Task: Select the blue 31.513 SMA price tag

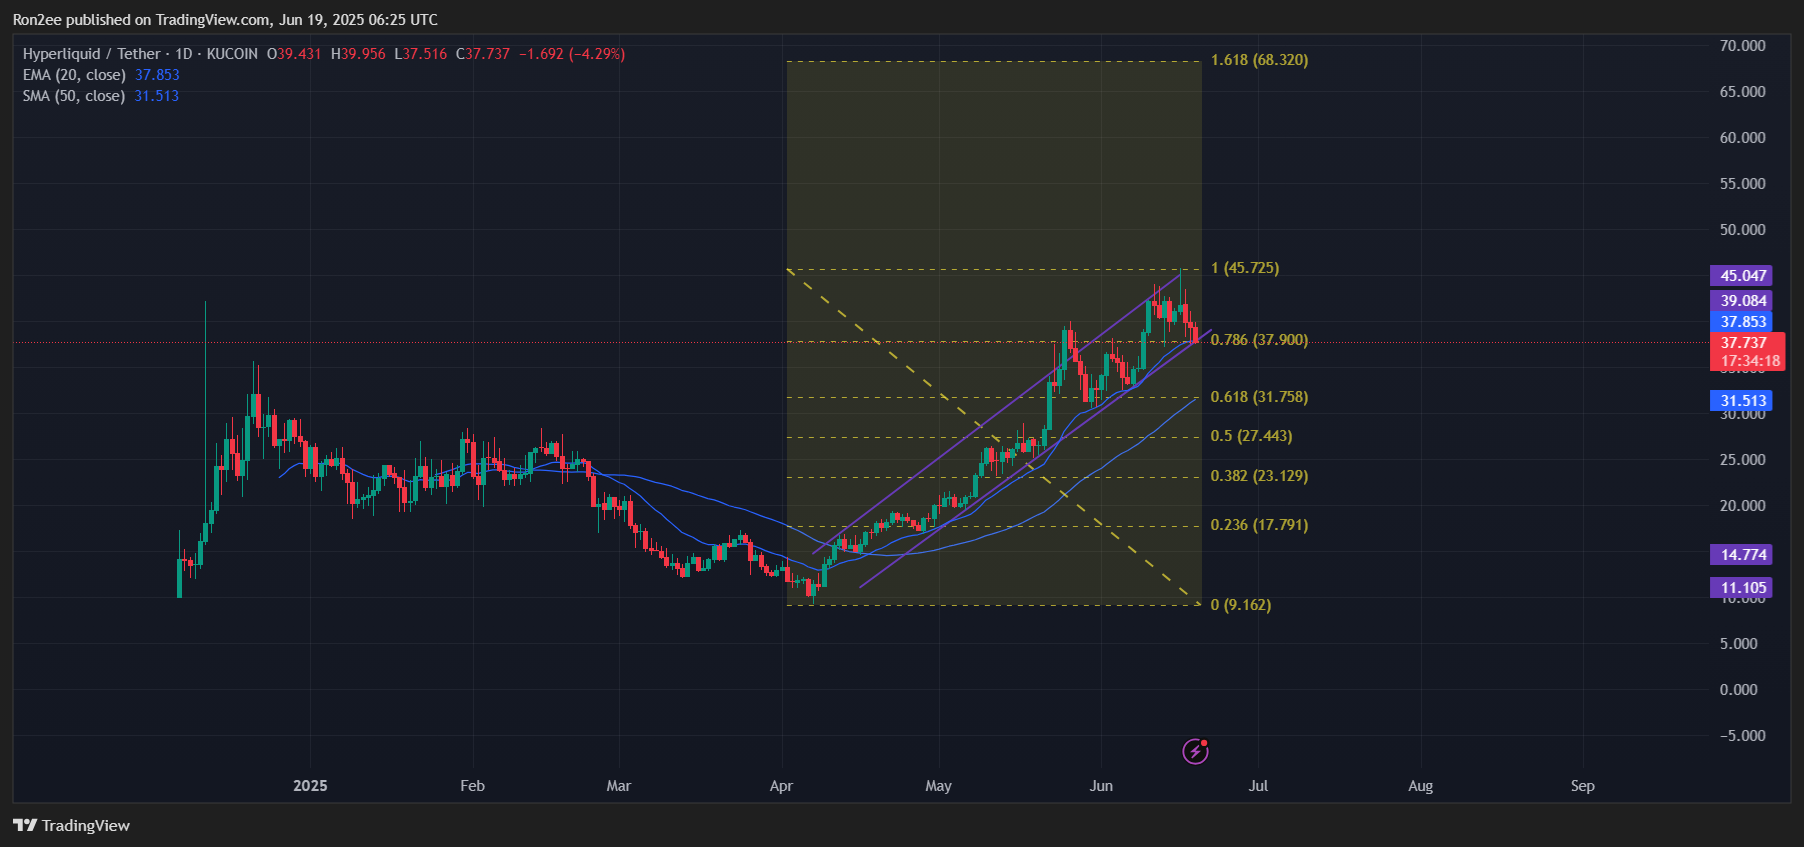Action: 1742,401
